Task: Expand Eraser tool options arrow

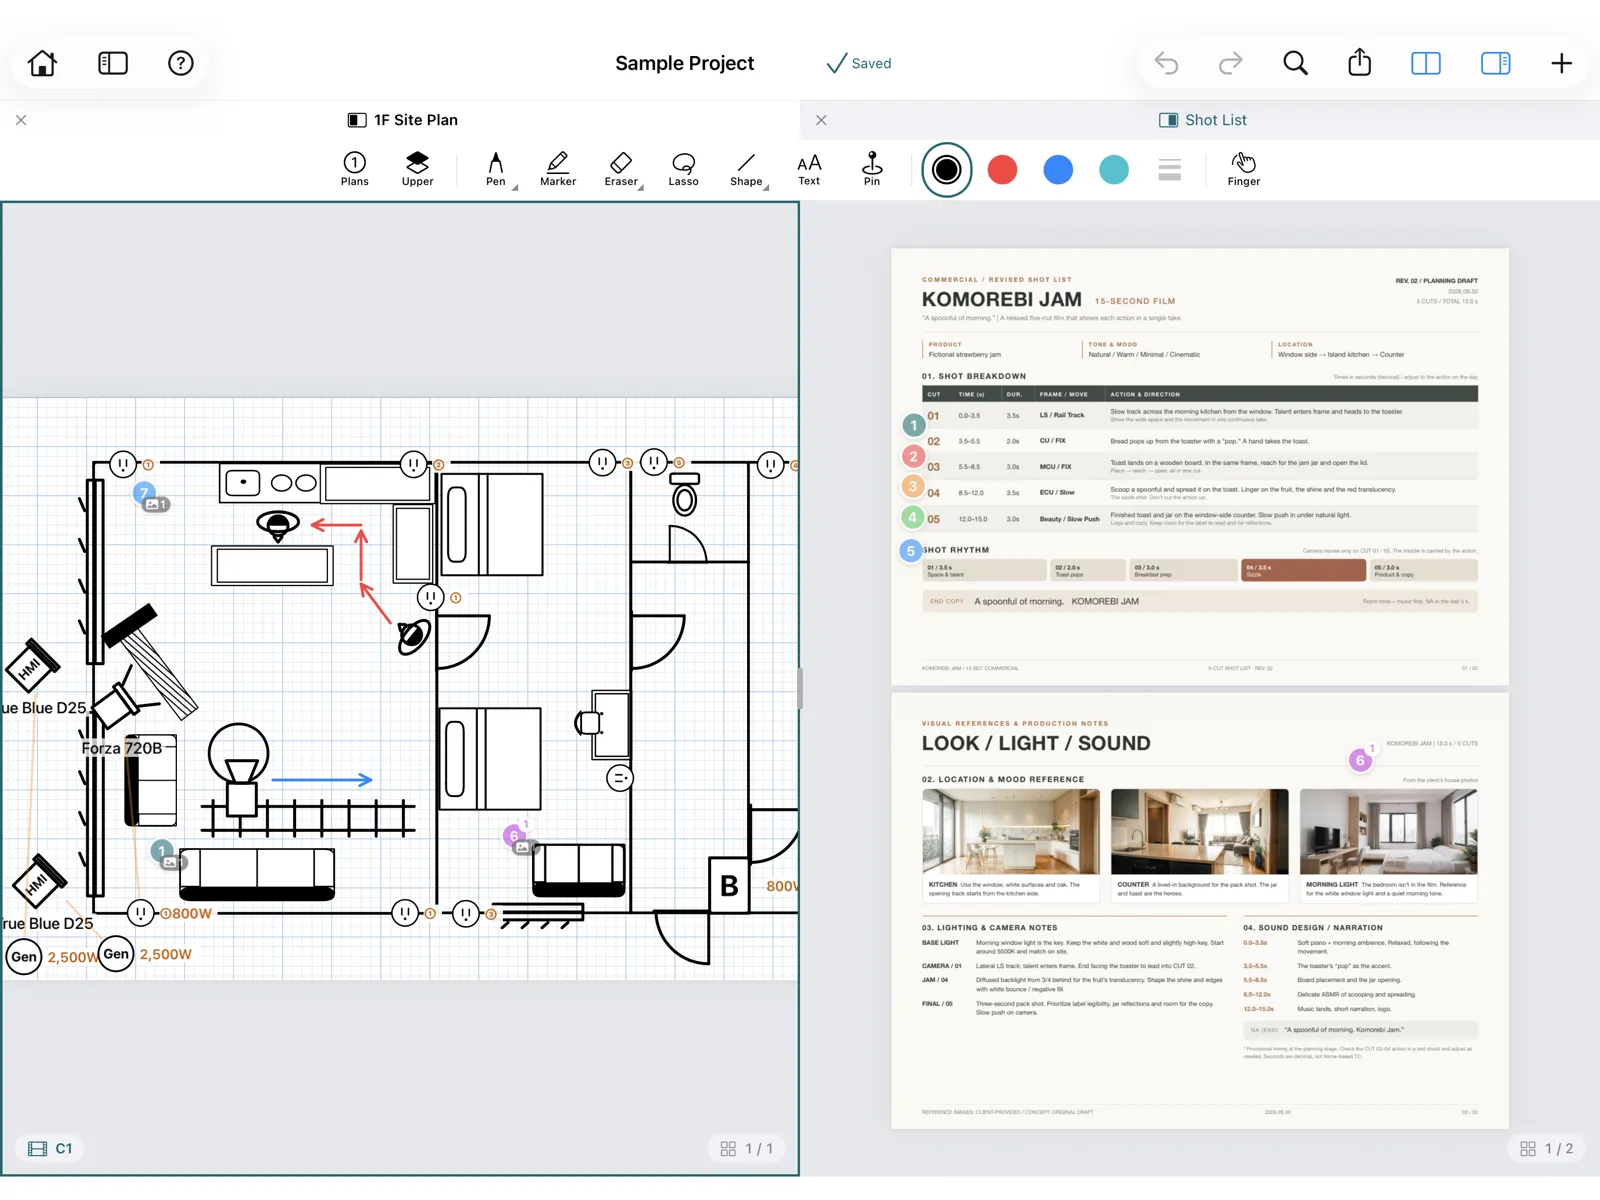Action: pyautogui.click(x=641, y=187)
